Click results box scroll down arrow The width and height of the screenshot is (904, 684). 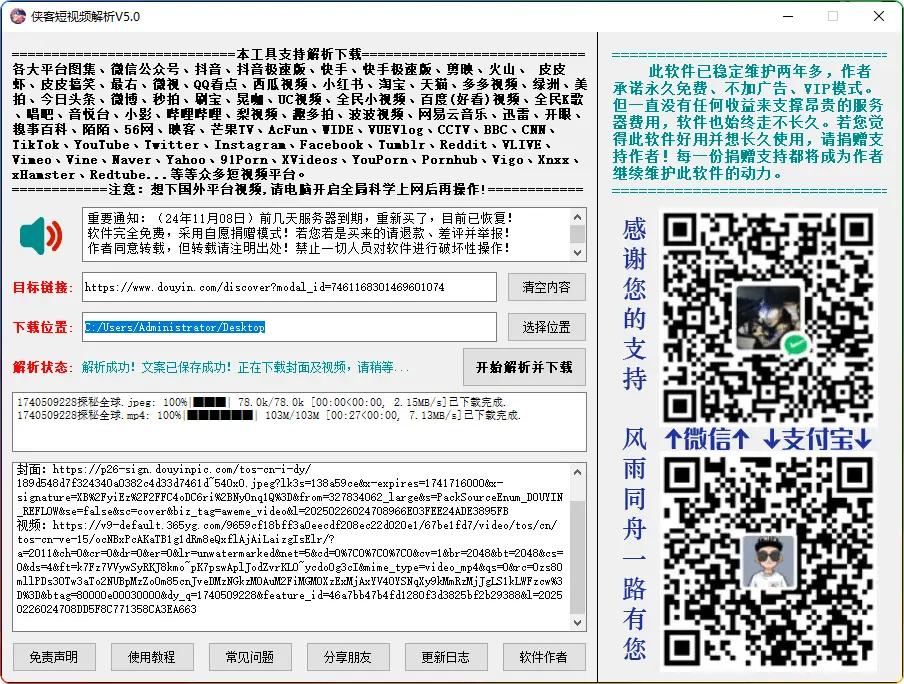tap(577, 623)
